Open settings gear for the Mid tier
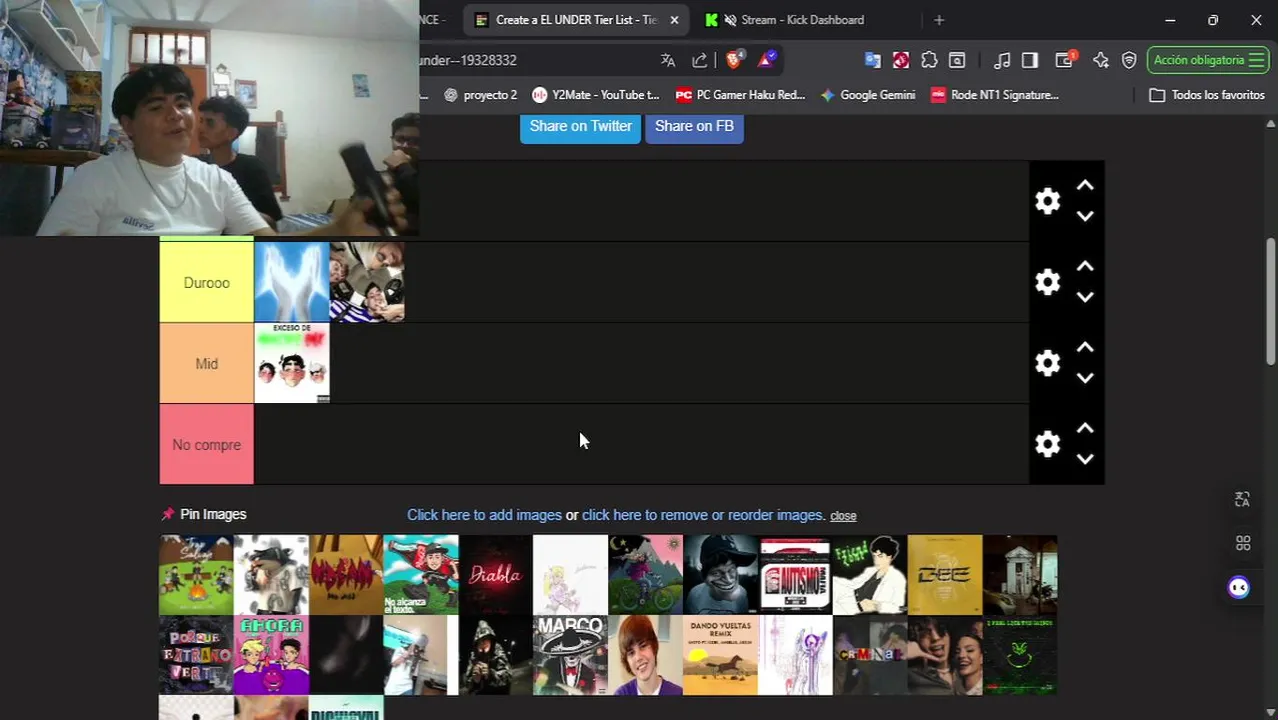The width and height of the screenshot is (1278, 720). pos(1047,363)
